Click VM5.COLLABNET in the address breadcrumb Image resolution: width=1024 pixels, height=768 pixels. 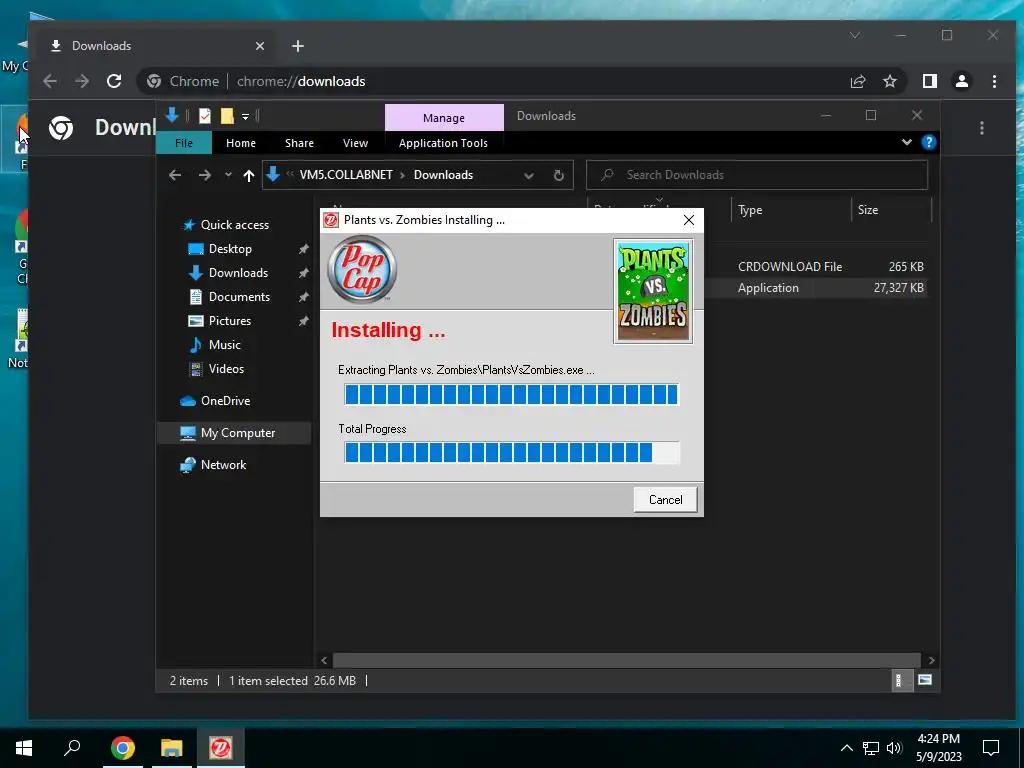click(x=346, y=175)
